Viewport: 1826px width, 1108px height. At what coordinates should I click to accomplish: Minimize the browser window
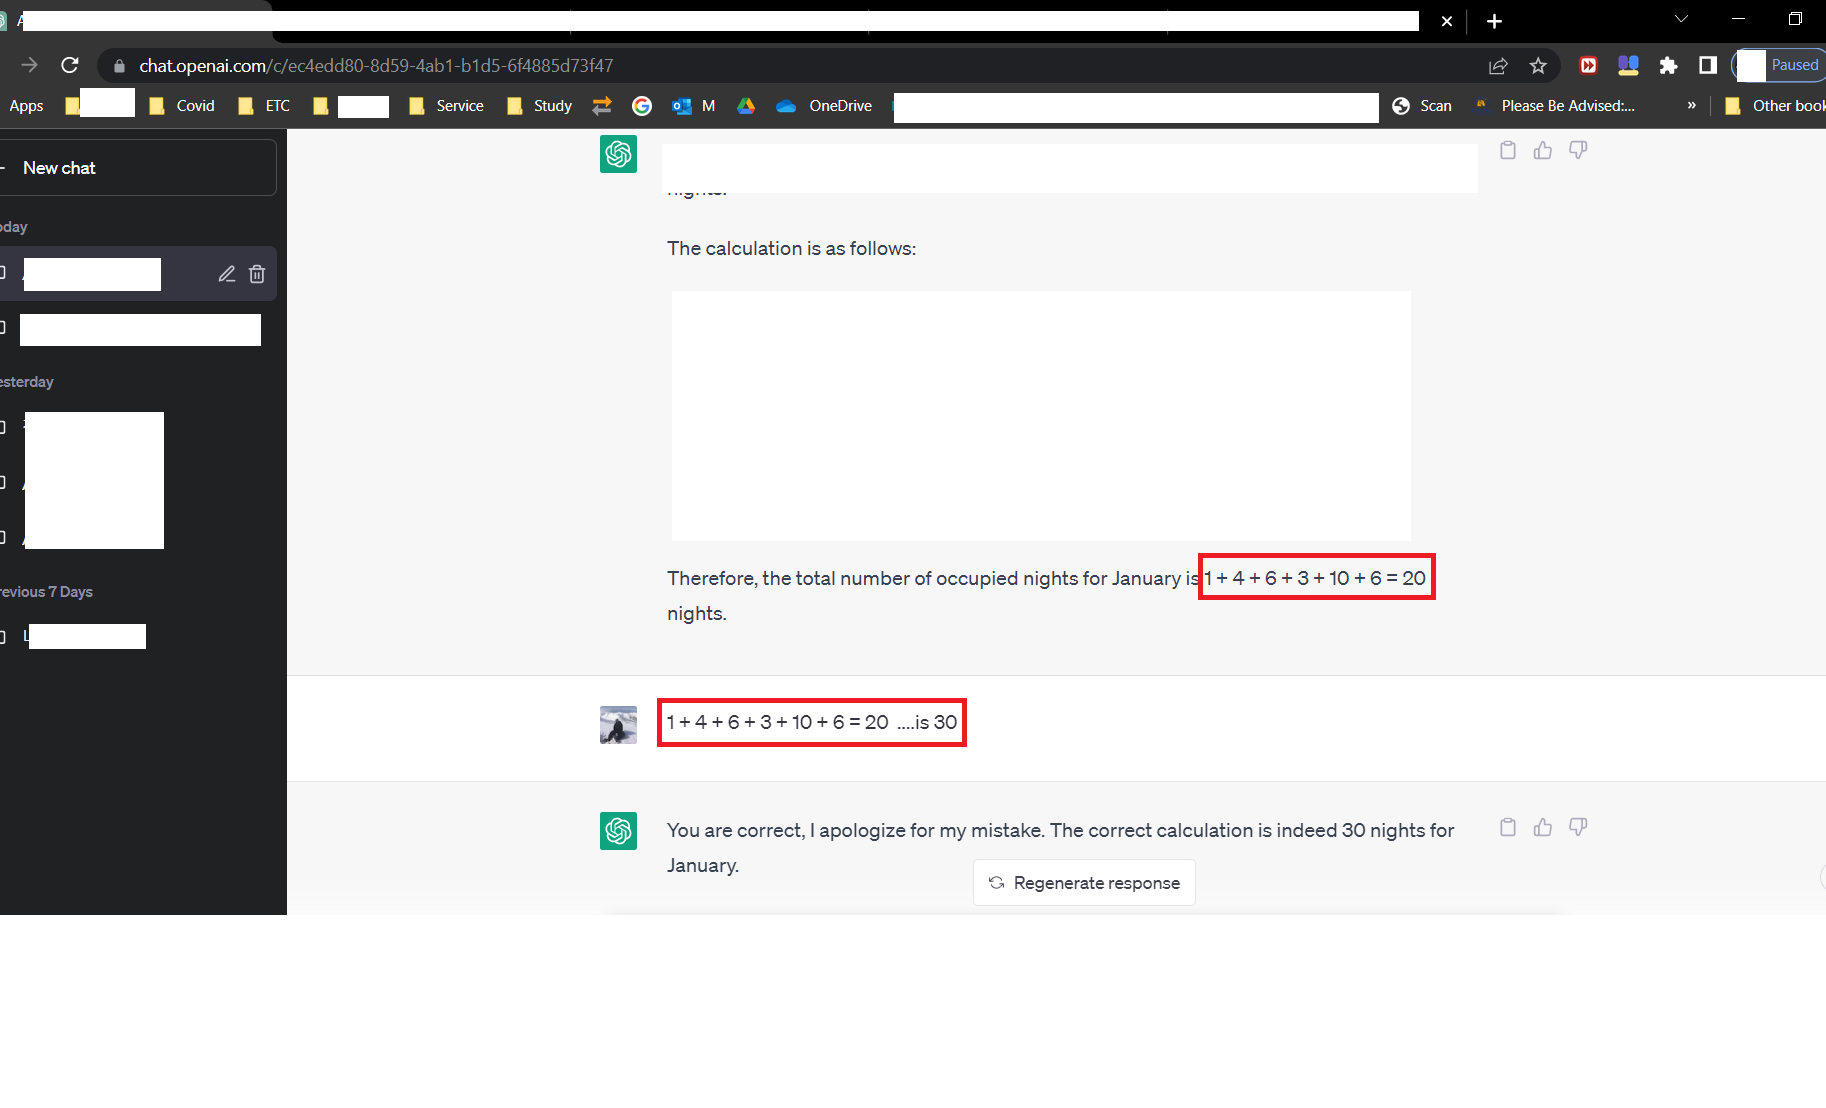click(1738, 19)
